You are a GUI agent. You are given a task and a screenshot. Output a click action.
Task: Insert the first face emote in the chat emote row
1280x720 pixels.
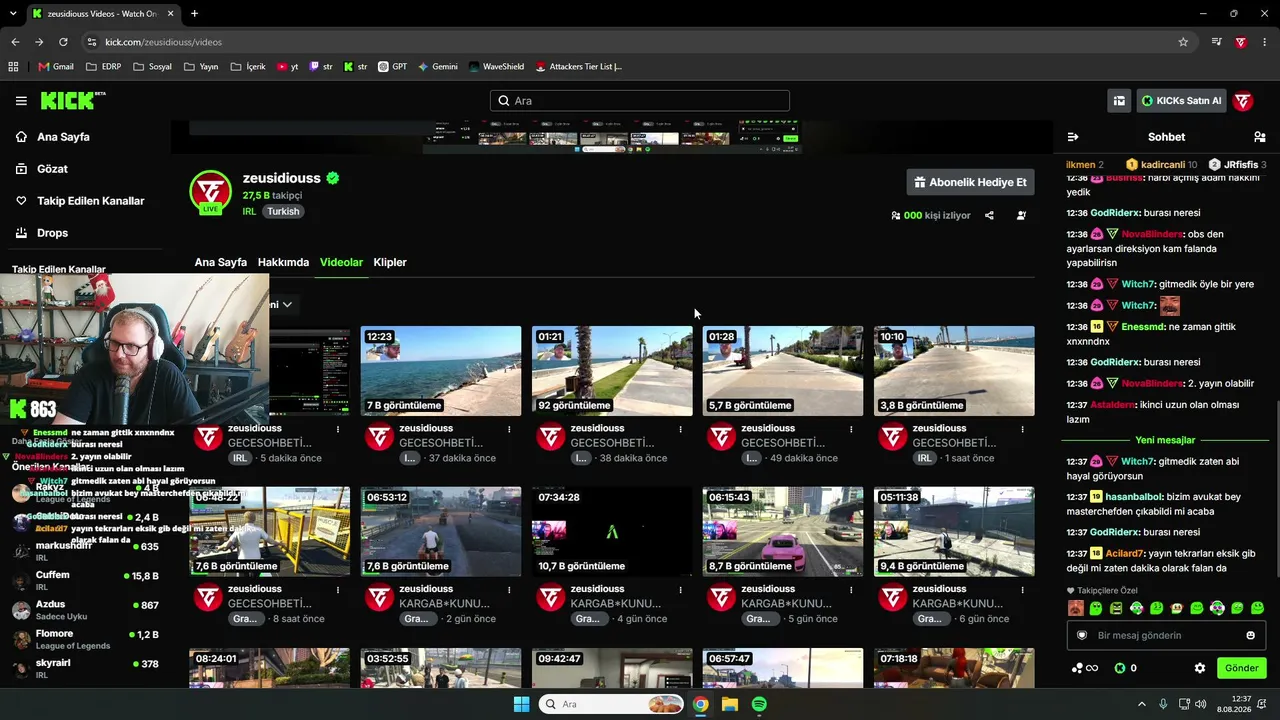coord(1075,608)
